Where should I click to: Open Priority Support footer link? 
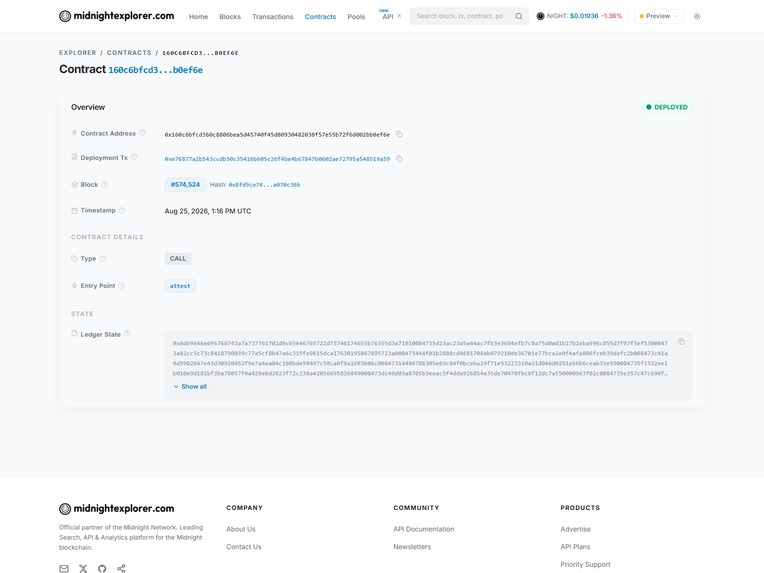pyautogui.click(x=585, y=564)
